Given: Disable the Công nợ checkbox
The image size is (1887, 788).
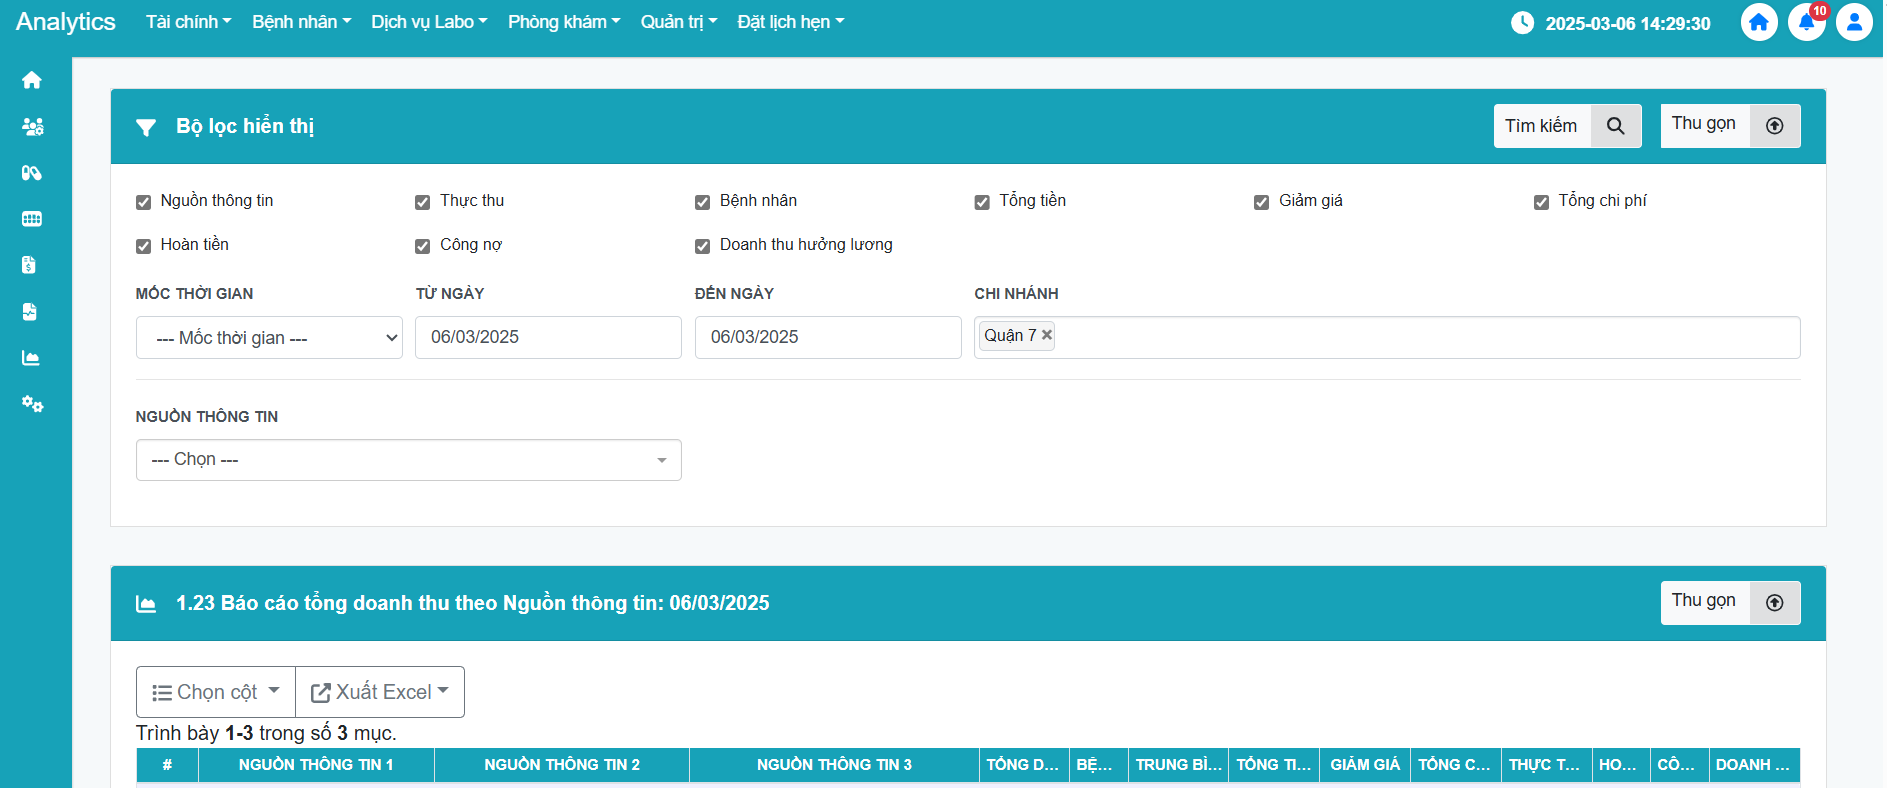Looking at the screenshot, I should coord(423,246).
